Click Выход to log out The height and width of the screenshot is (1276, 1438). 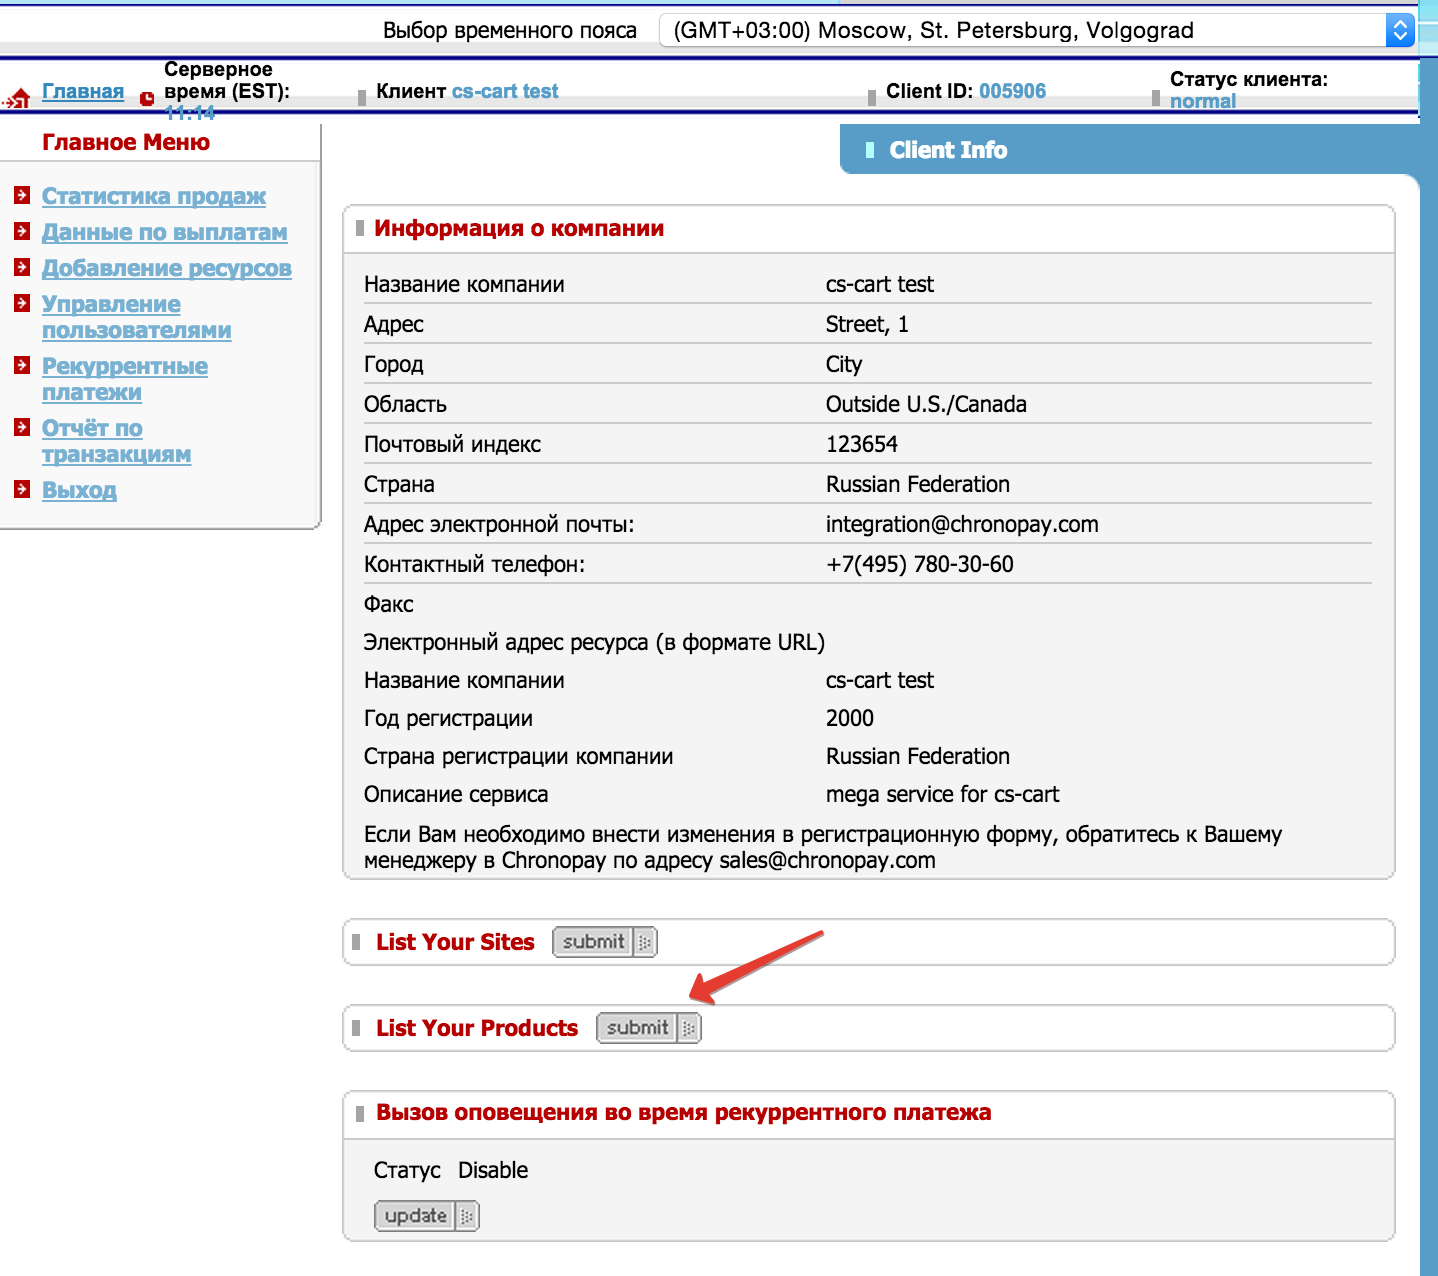pos(79,490)
